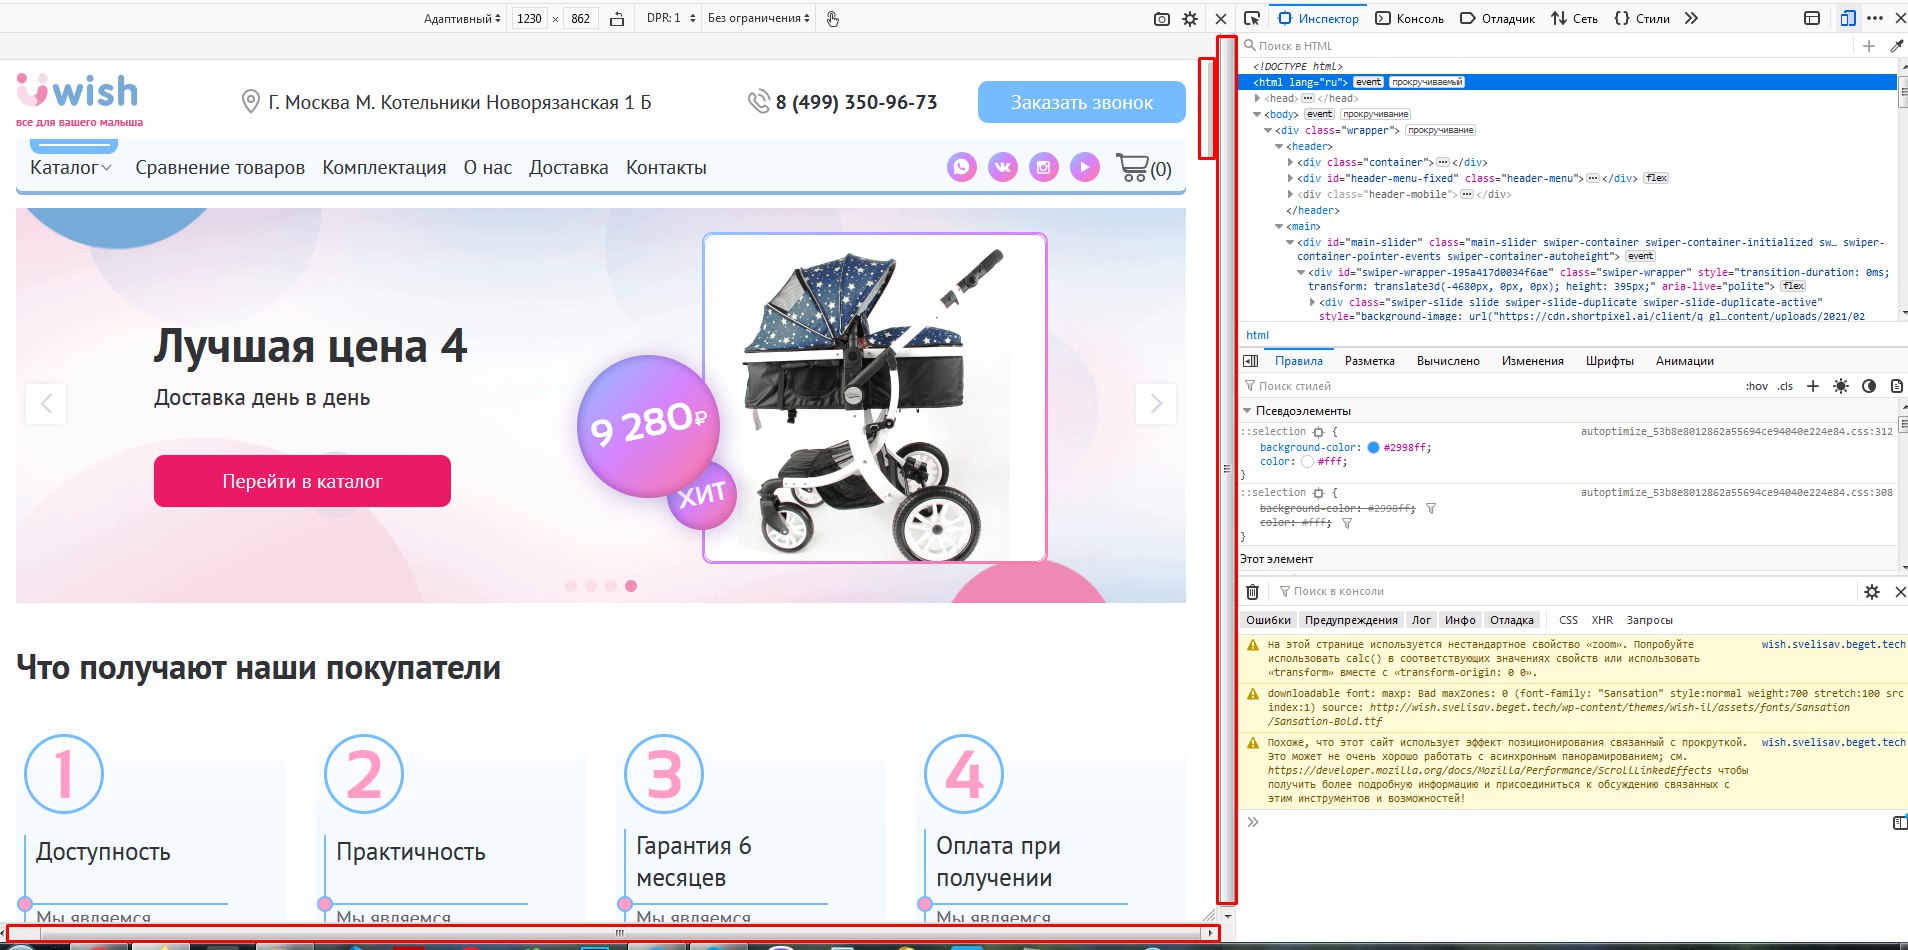
Task: Expand the header-menu-fixed div node
Action: (1291, 178)
